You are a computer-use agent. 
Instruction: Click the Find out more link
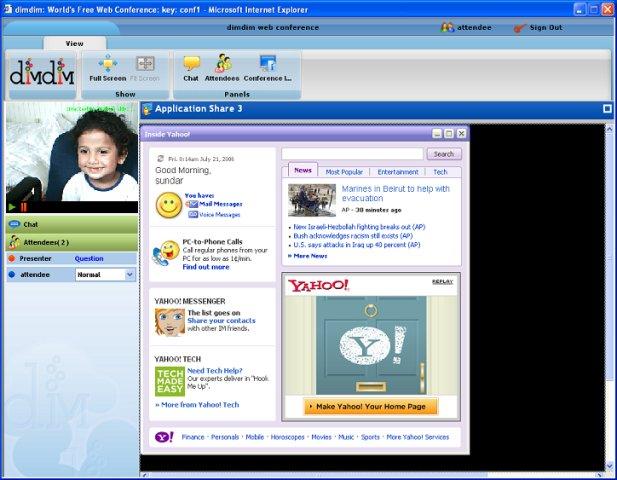(206, 267)
